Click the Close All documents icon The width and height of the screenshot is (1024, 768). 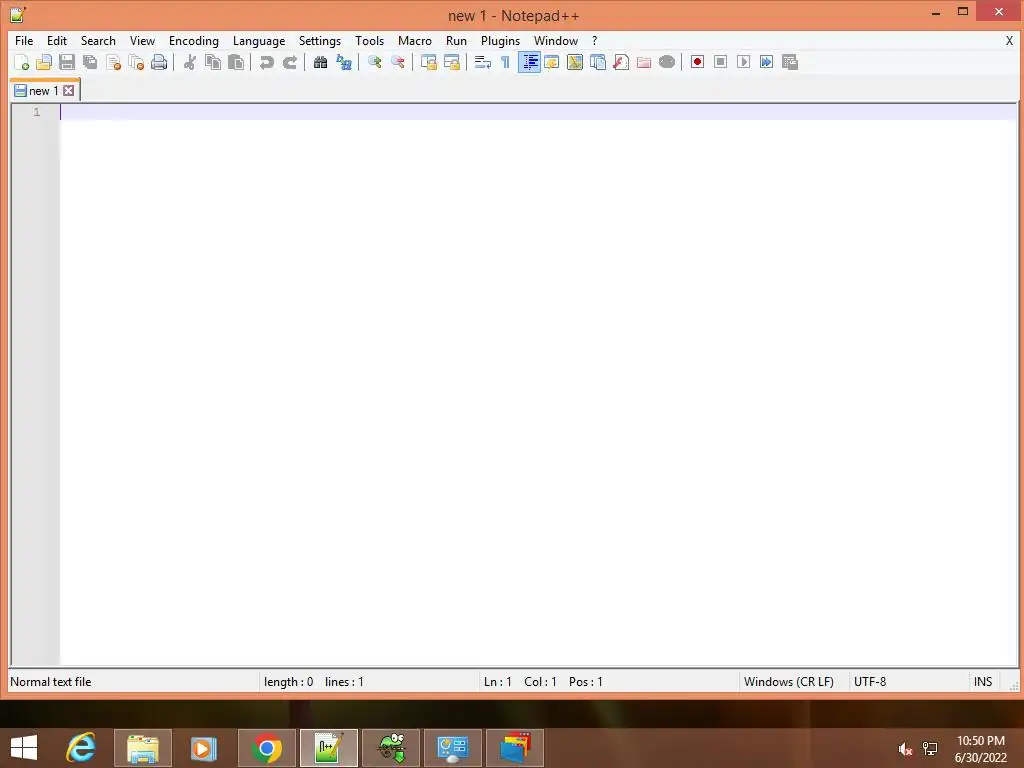[136, 62]
